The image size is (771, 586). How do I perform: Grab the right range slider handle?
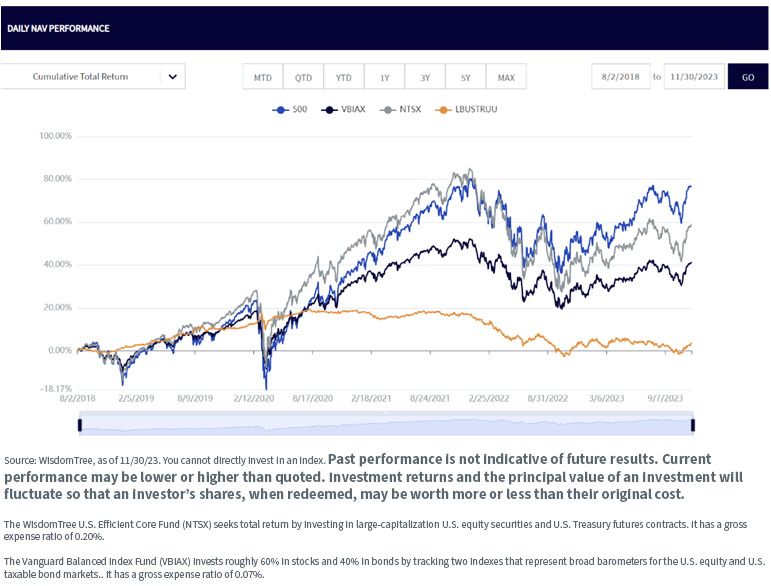pyautogui.click(x=693, y=425)
